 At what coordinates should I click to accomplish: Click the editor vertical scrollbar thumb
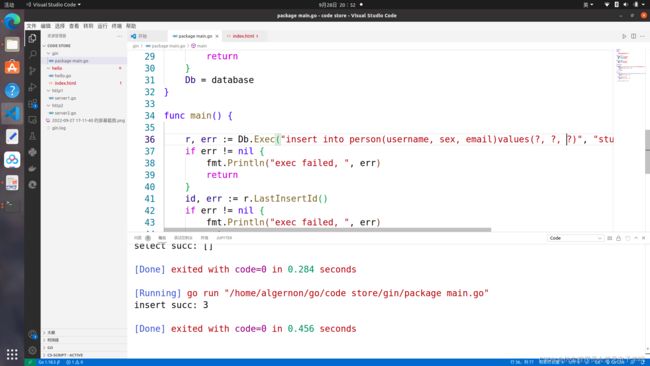[647, 152]
